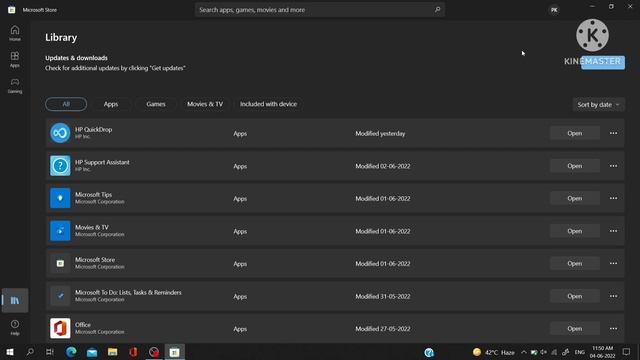Open the Microsoft Store app entry
The width and height of the screenshot is (640, 360).
[x=574, y=263]
